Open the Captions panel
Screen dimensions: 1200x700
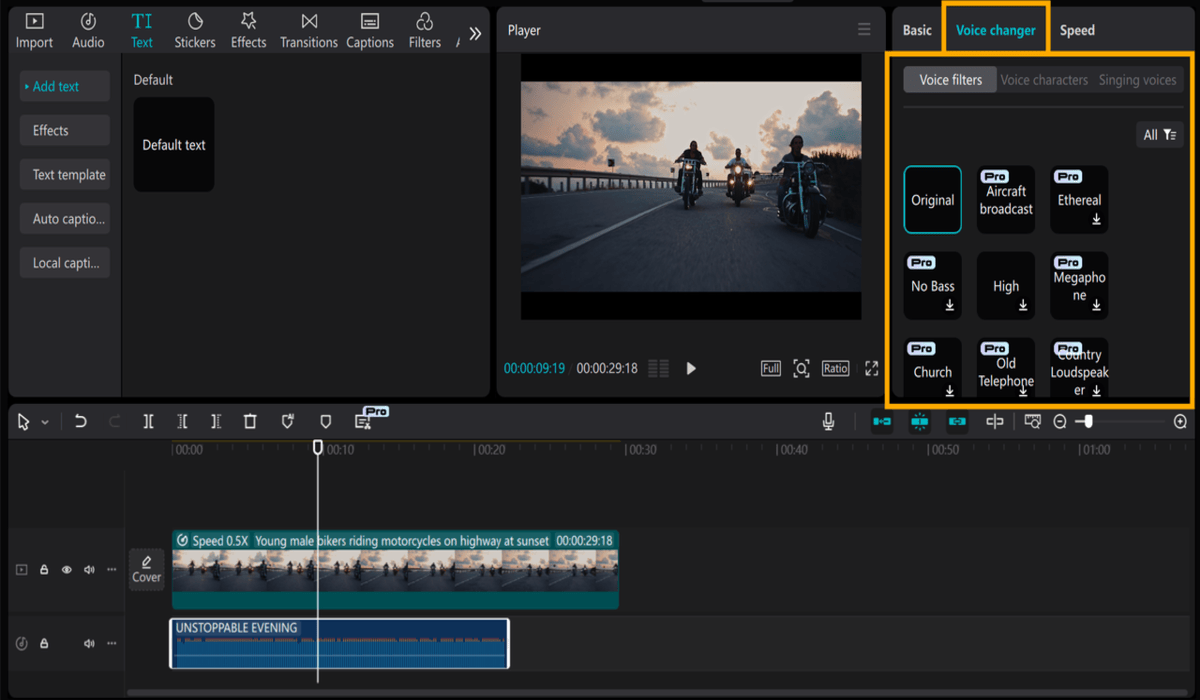pyautogui.click(x=370, y=31)
